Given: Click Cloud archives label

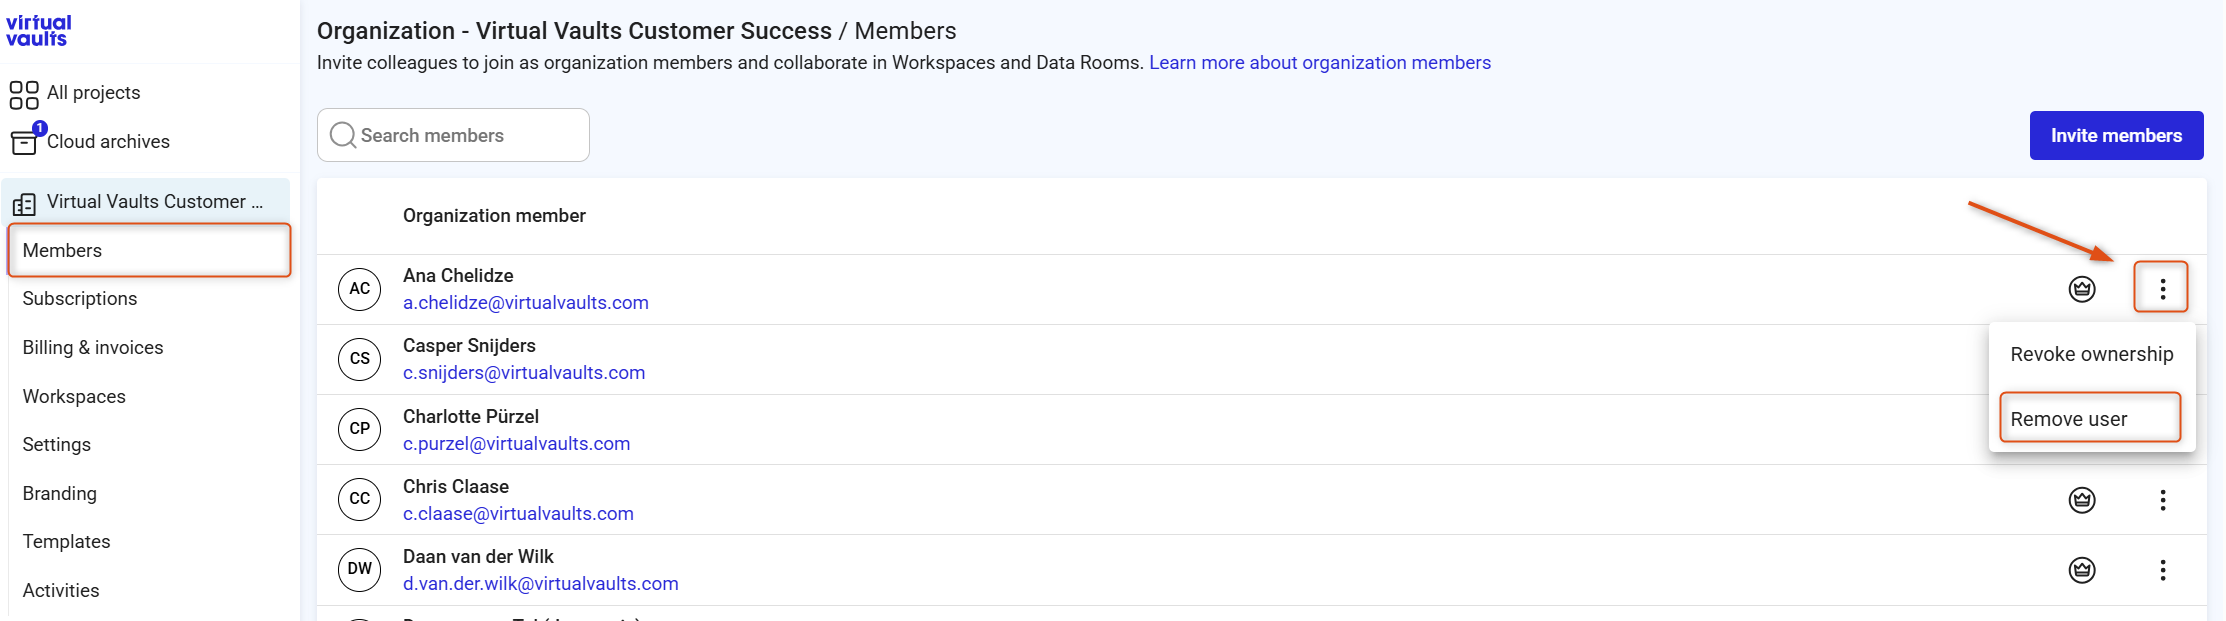Looking at the screenshot, I should (108, 142).
